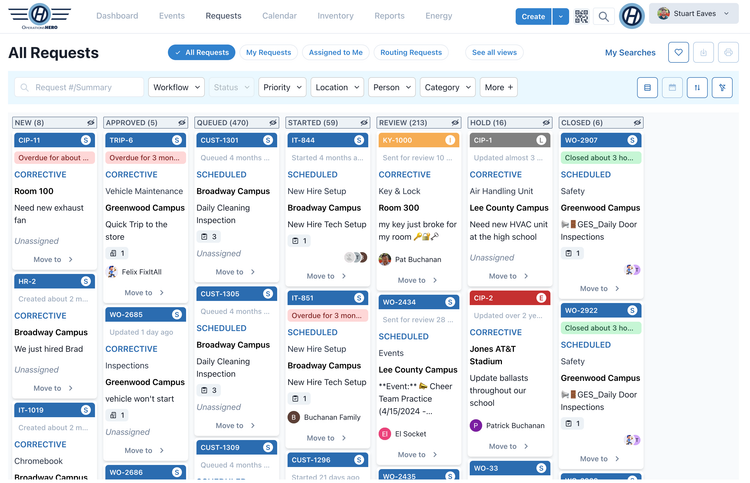
Task: Click the See all views button
Action: pos(494,52)
